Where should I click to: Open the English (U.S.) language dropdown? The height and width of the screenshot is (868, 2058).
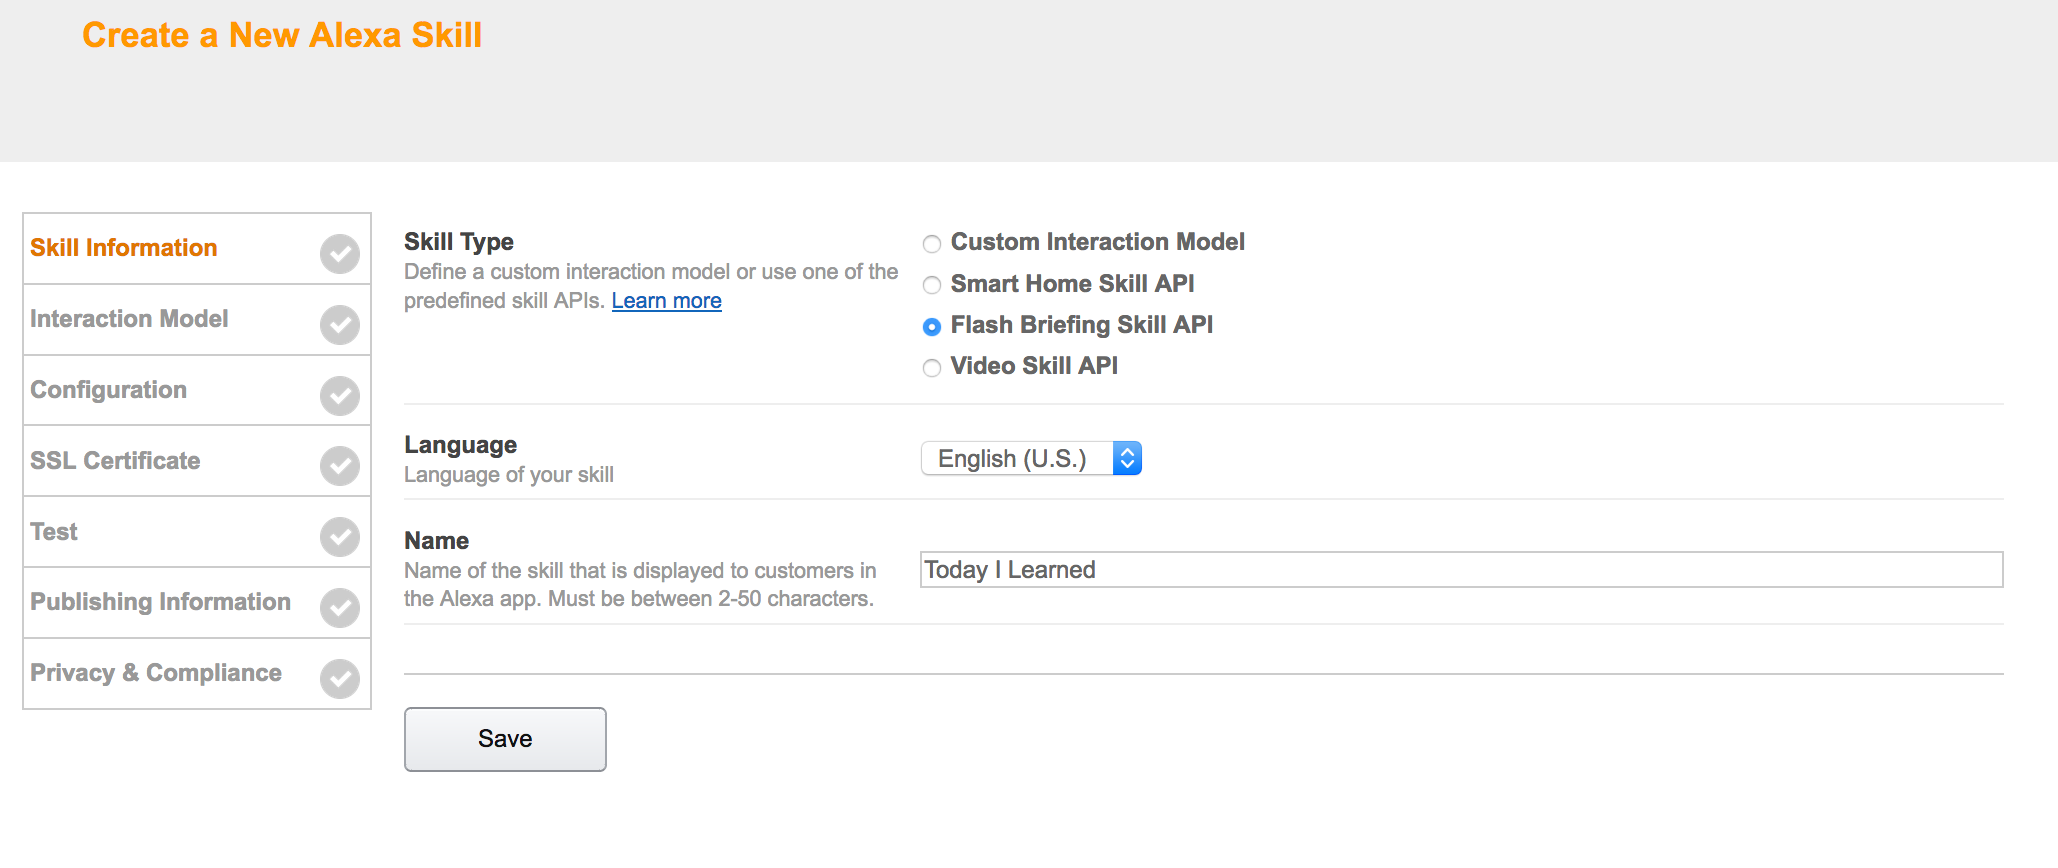[x=1031, y=458]
